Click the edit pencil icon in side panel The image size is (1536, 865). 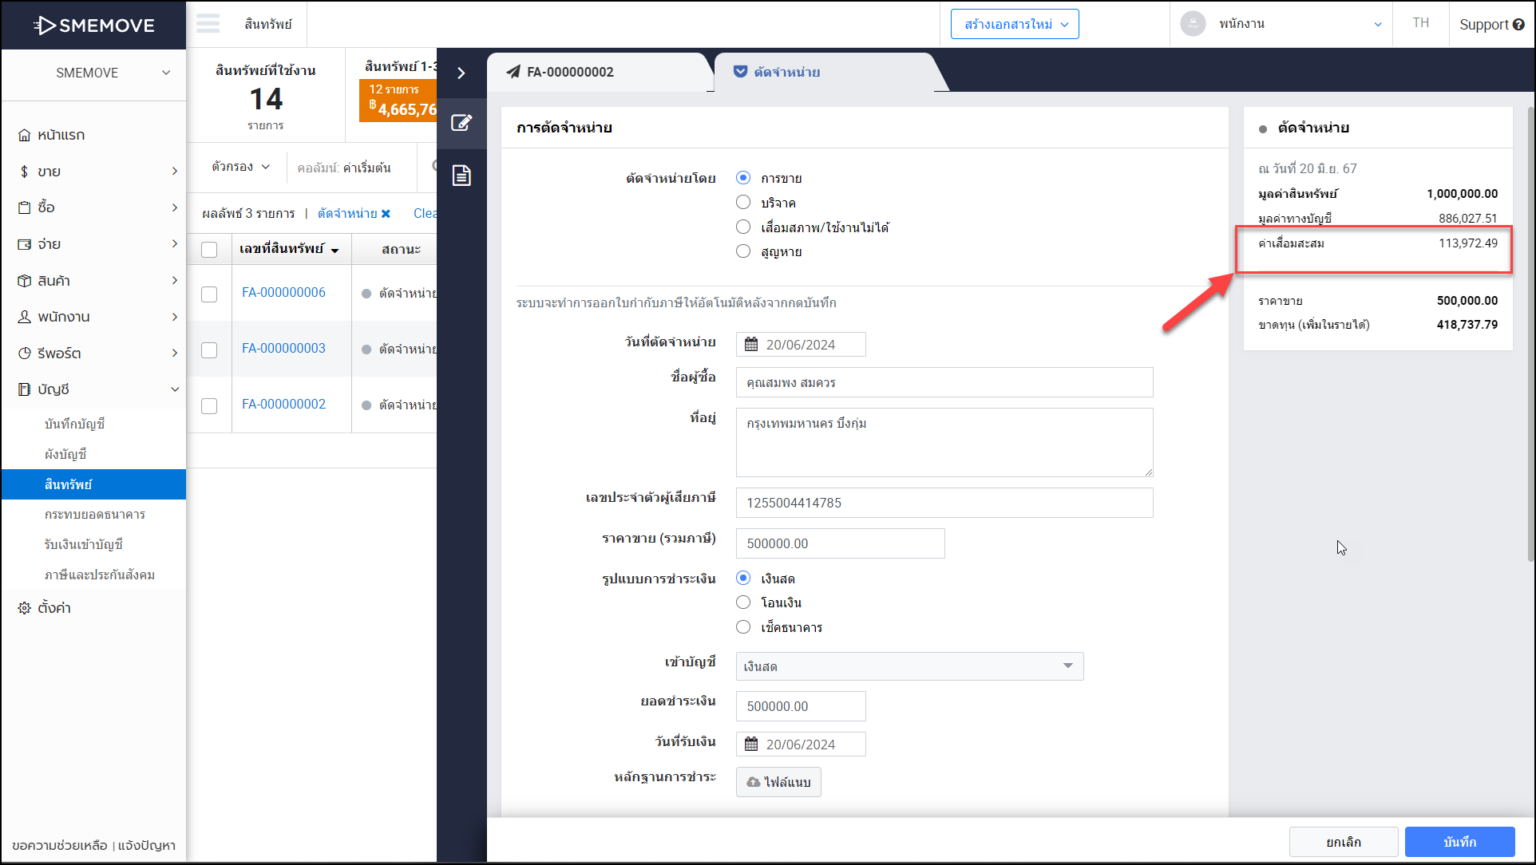point(461,123)
